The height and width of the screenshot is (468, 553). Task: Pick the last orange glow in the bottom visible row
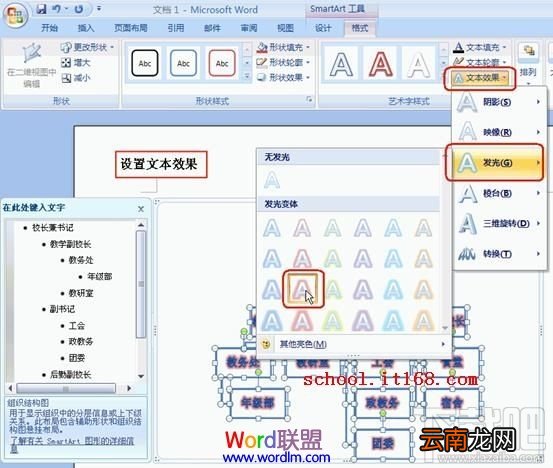coord(423,321)
